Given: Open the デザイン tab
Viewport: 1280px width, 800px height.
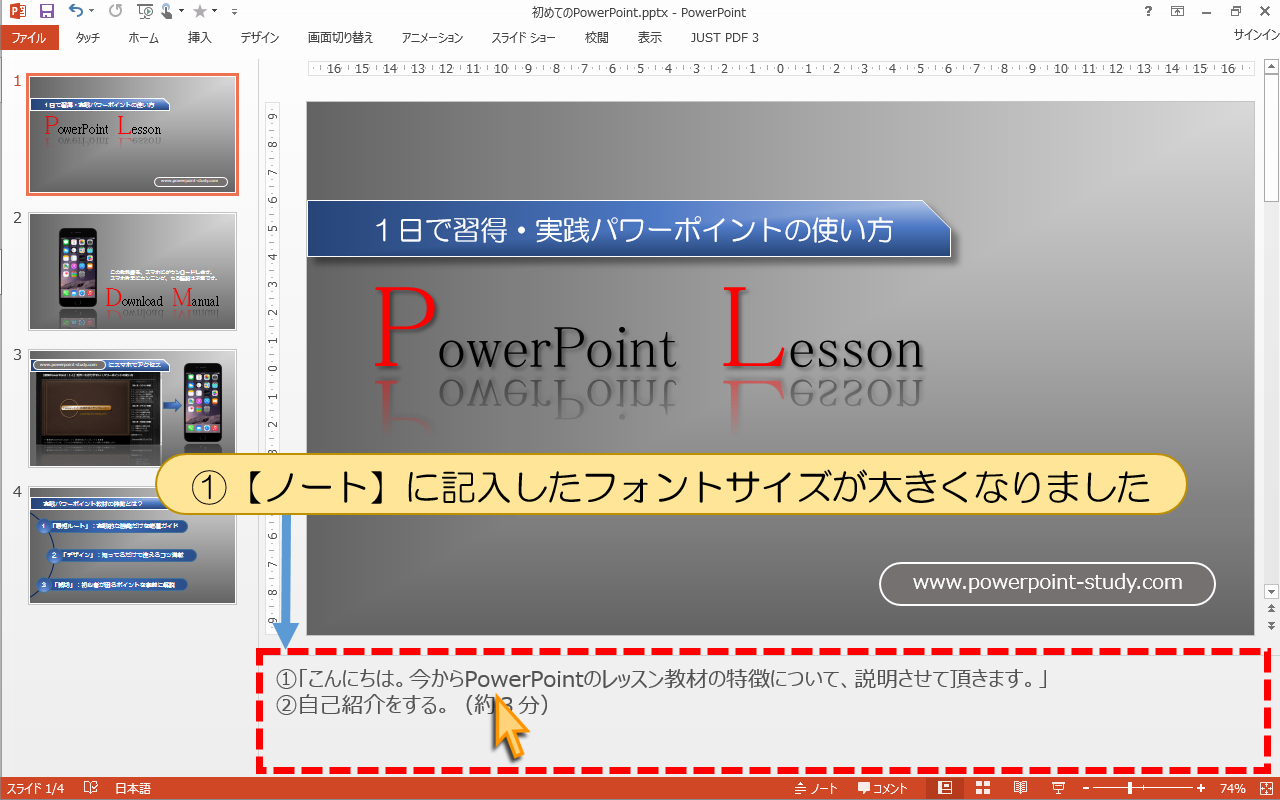Looking at the screenshot, I should (260, 38).
